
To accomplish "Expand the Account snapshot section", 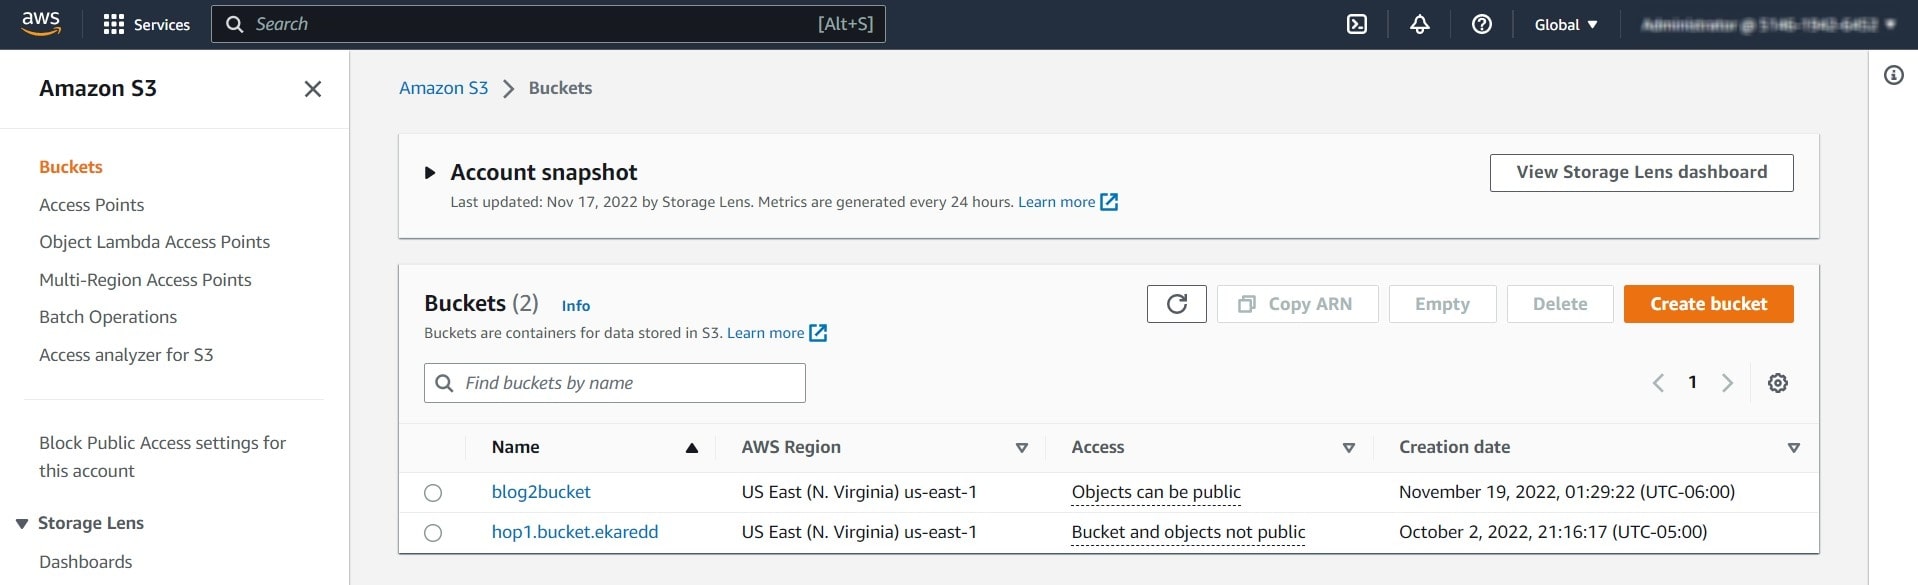I will 430,173.
